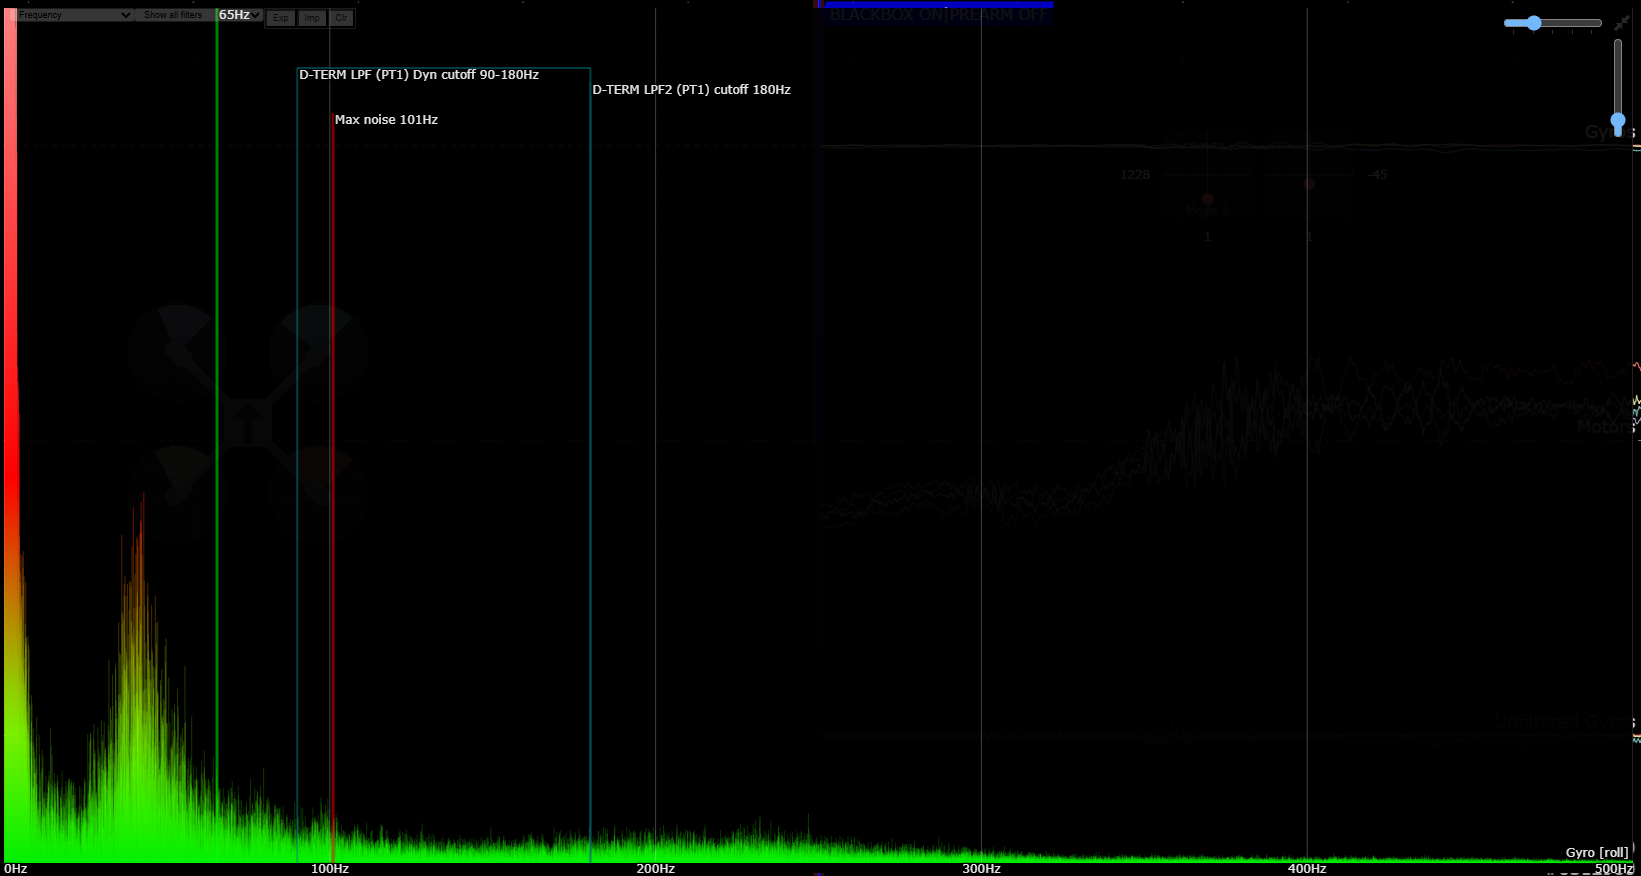This screenshot has height=876, width=1641.
Task: Click the D-TERM LPF Dyn cutoff 90-180Hz label
Action: click(419, 75)
